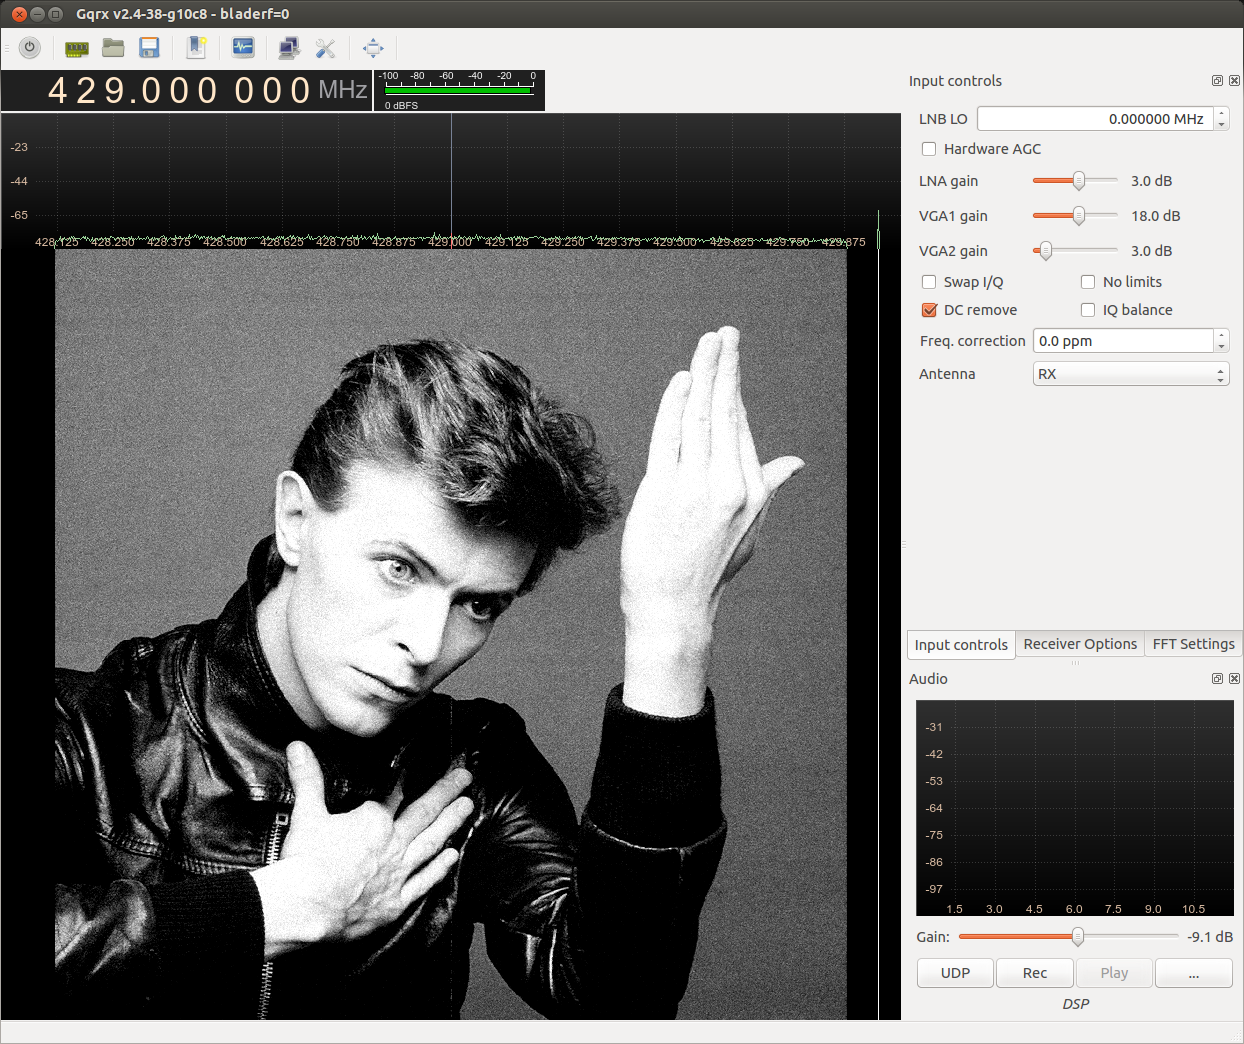The width and height of the screenshot is (1244, 1044).
Task: Switch to the Receiver Options tab
Action: (x=1080, y=644)
